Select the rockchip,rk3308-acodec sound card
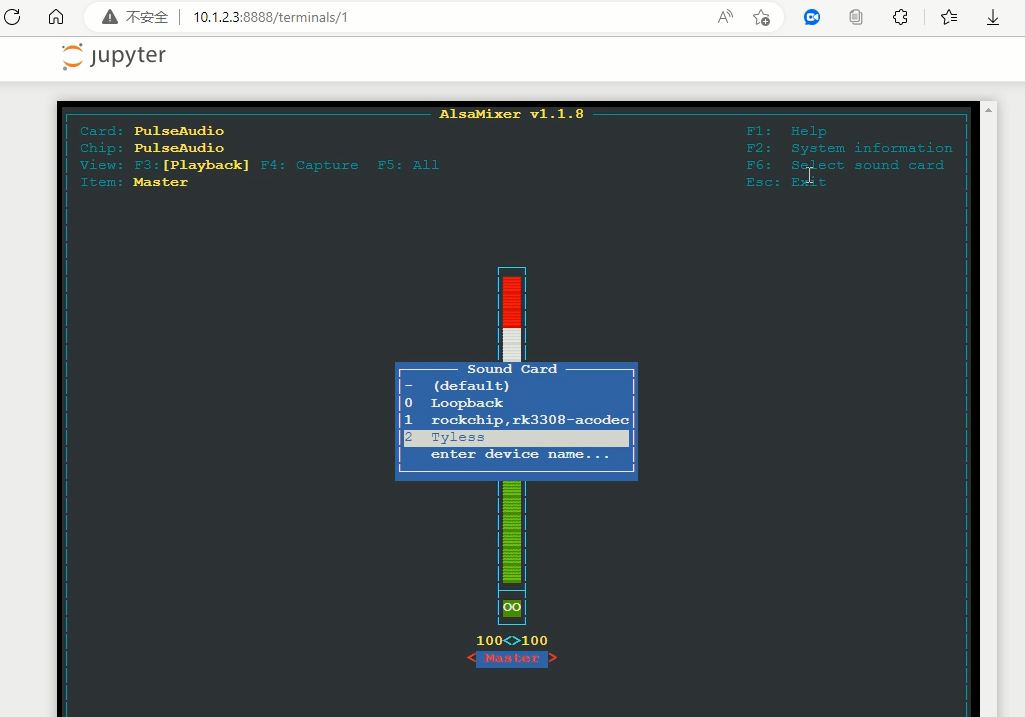 click(516, 420)
